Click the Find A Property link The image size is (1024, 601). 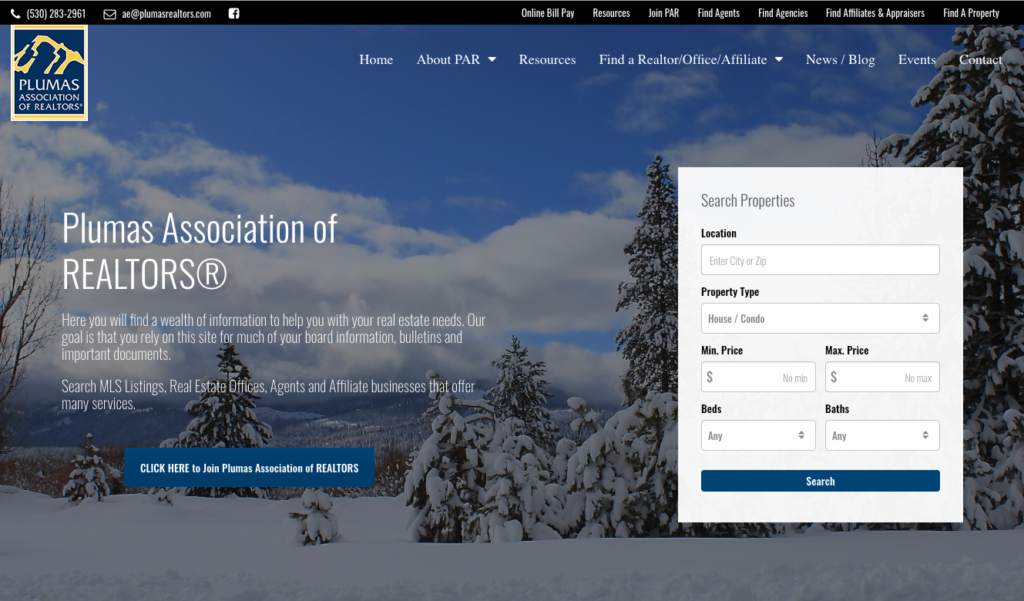pos(970,14)
